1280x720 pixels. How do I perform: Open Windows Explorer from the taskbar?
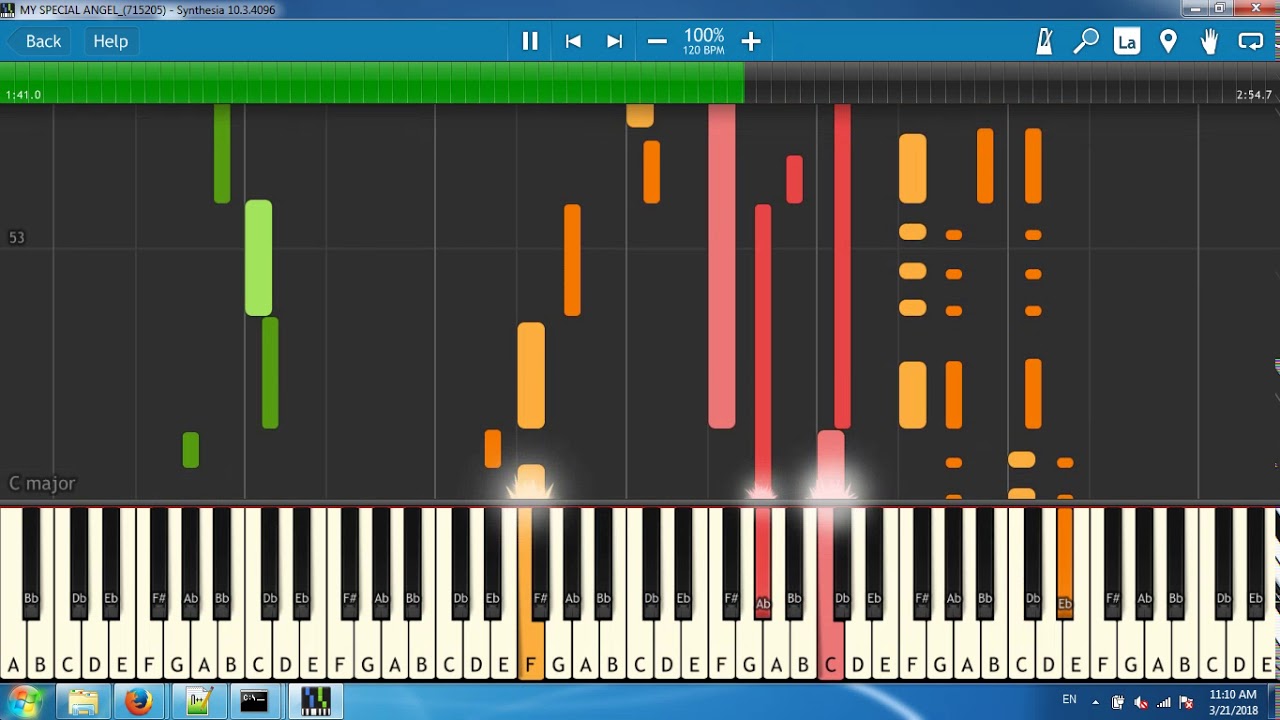click(83, 702)
